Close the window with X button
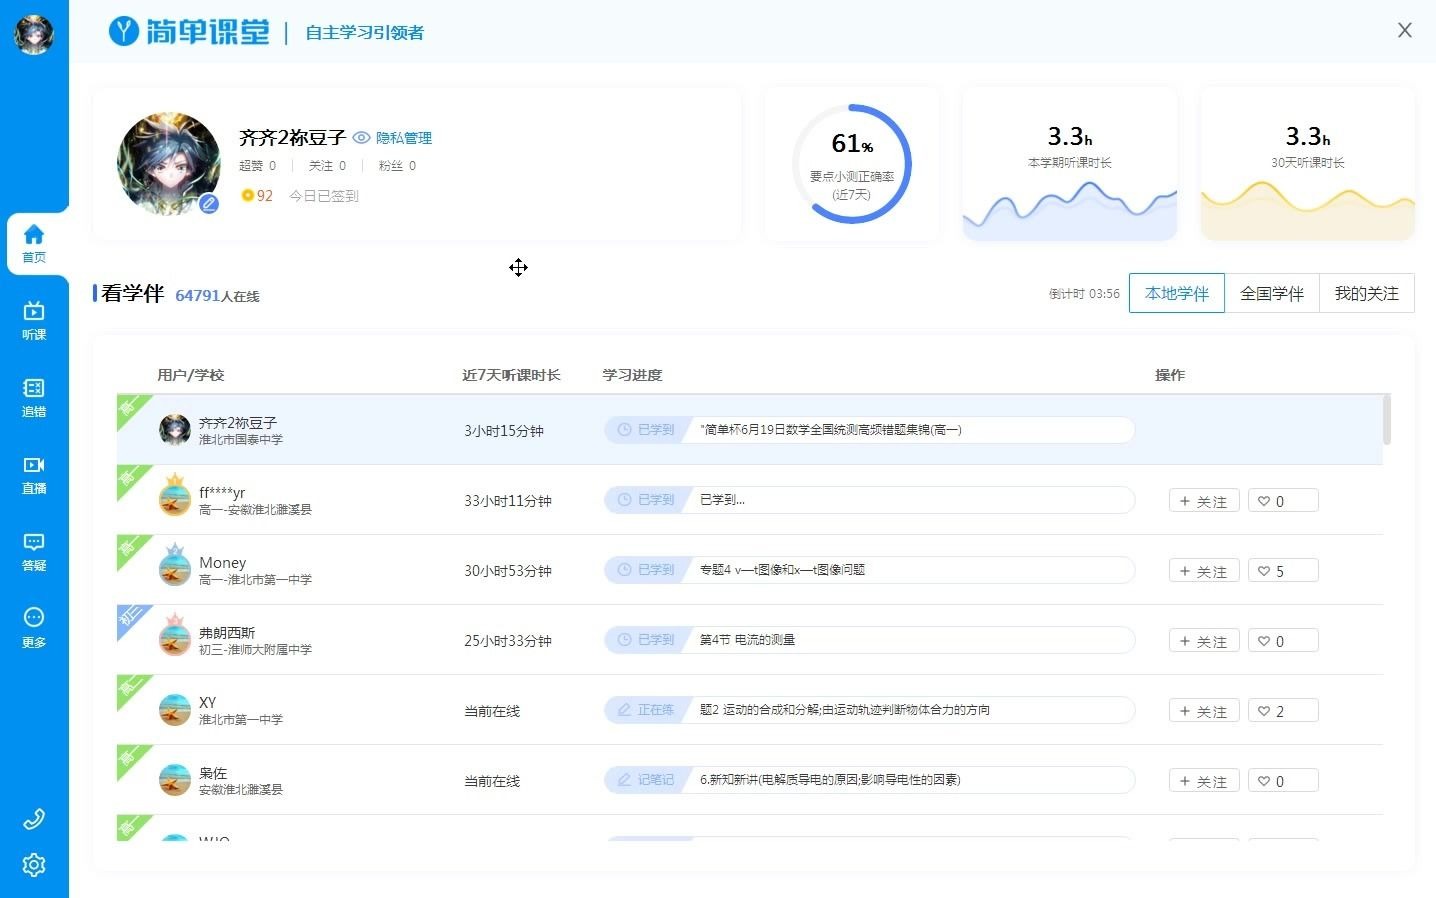This screenshot has width=1436, height=898. (1405, 30)
